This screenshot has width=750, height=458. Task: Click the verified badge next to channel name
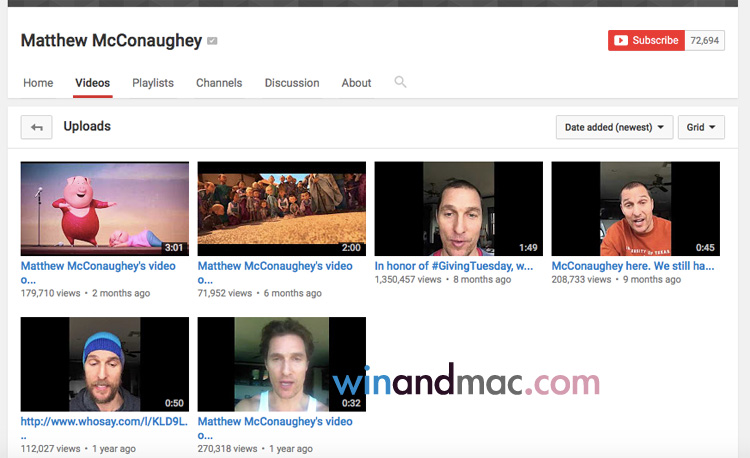[x=212, y=41]
